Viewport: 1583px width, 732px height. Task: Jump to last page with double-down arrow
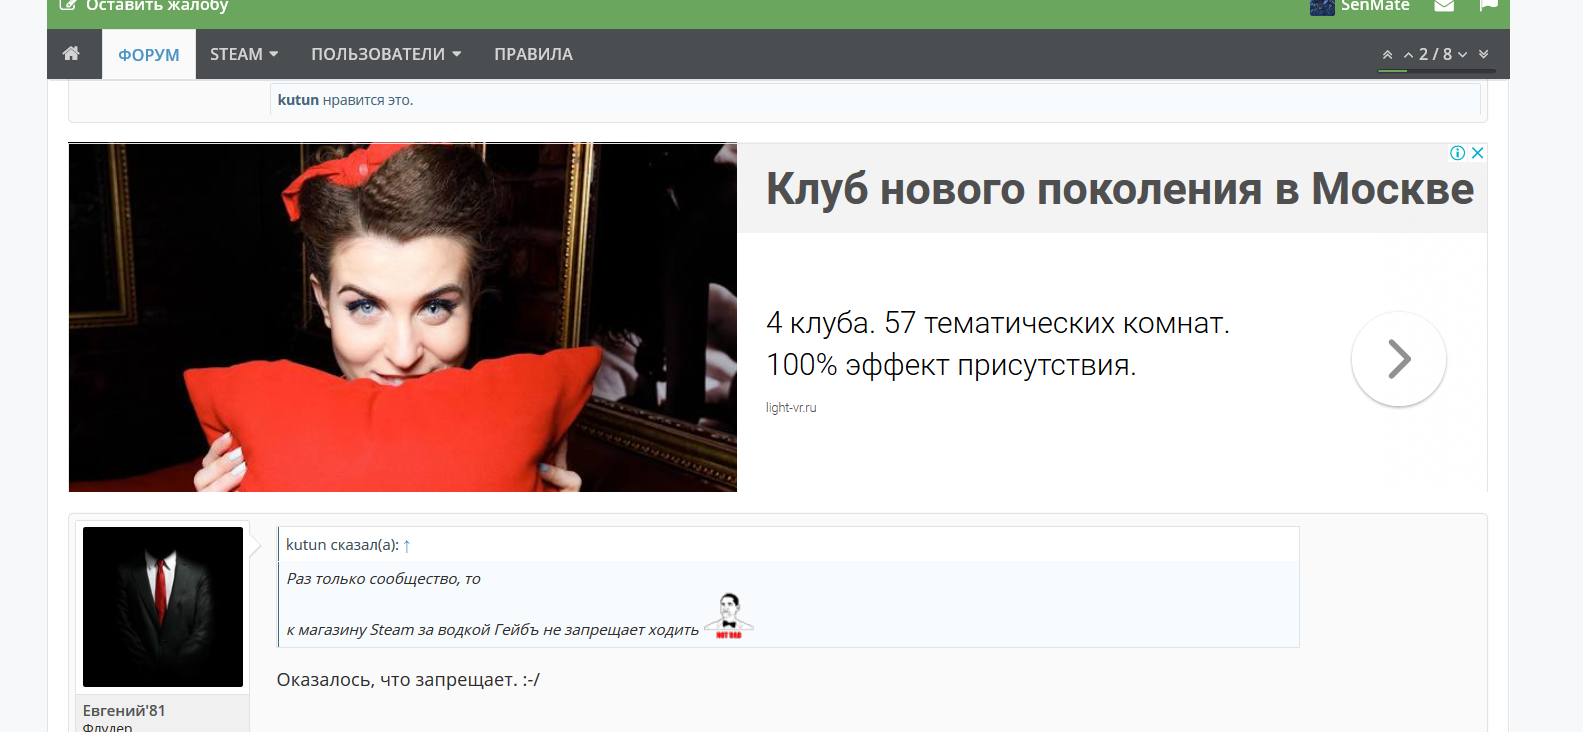pyautogui.click(x=1483, y=55)
